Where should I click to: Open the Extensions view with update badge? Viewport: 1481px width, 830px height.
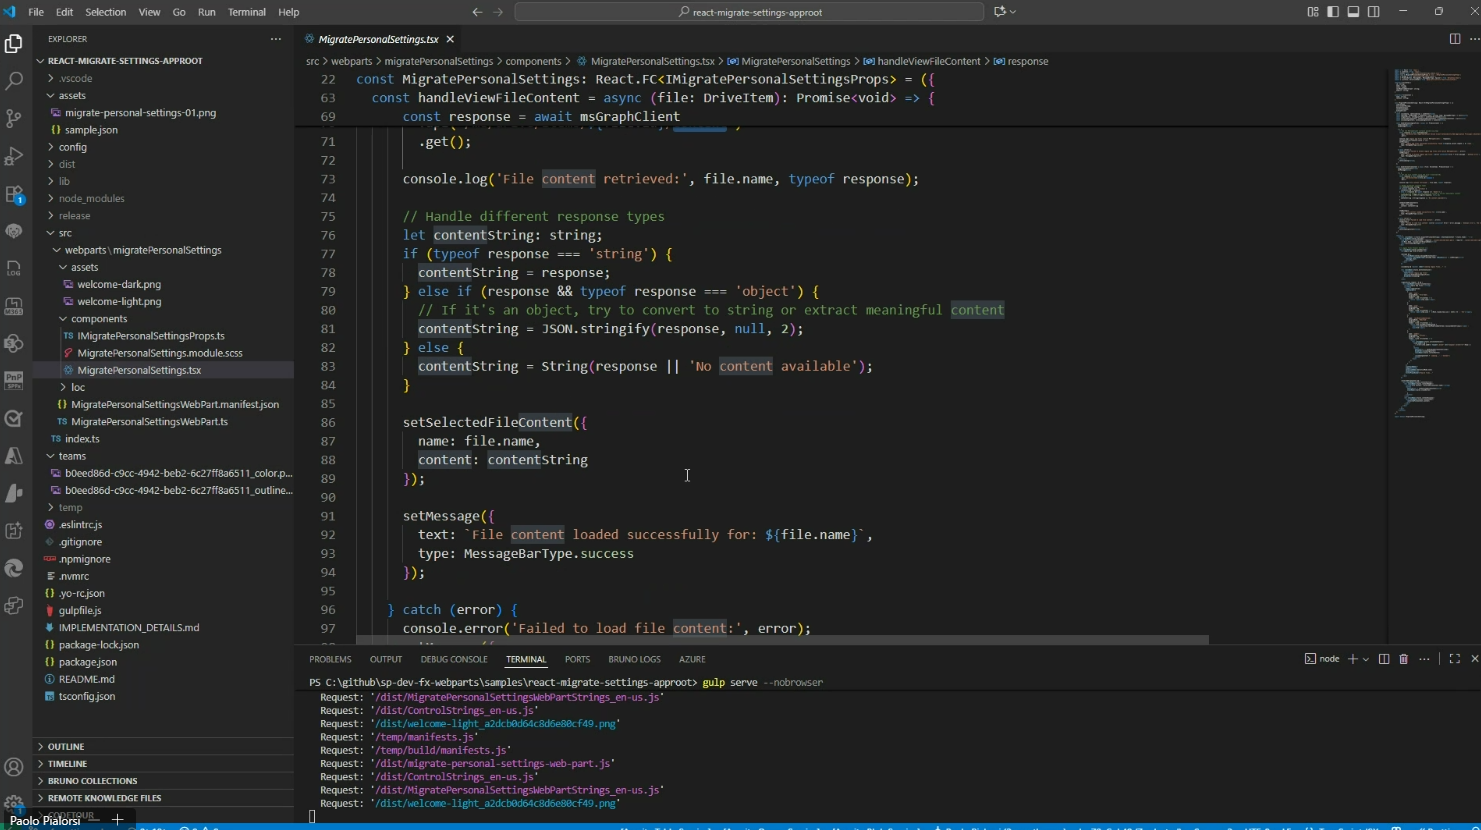point(14,194)
